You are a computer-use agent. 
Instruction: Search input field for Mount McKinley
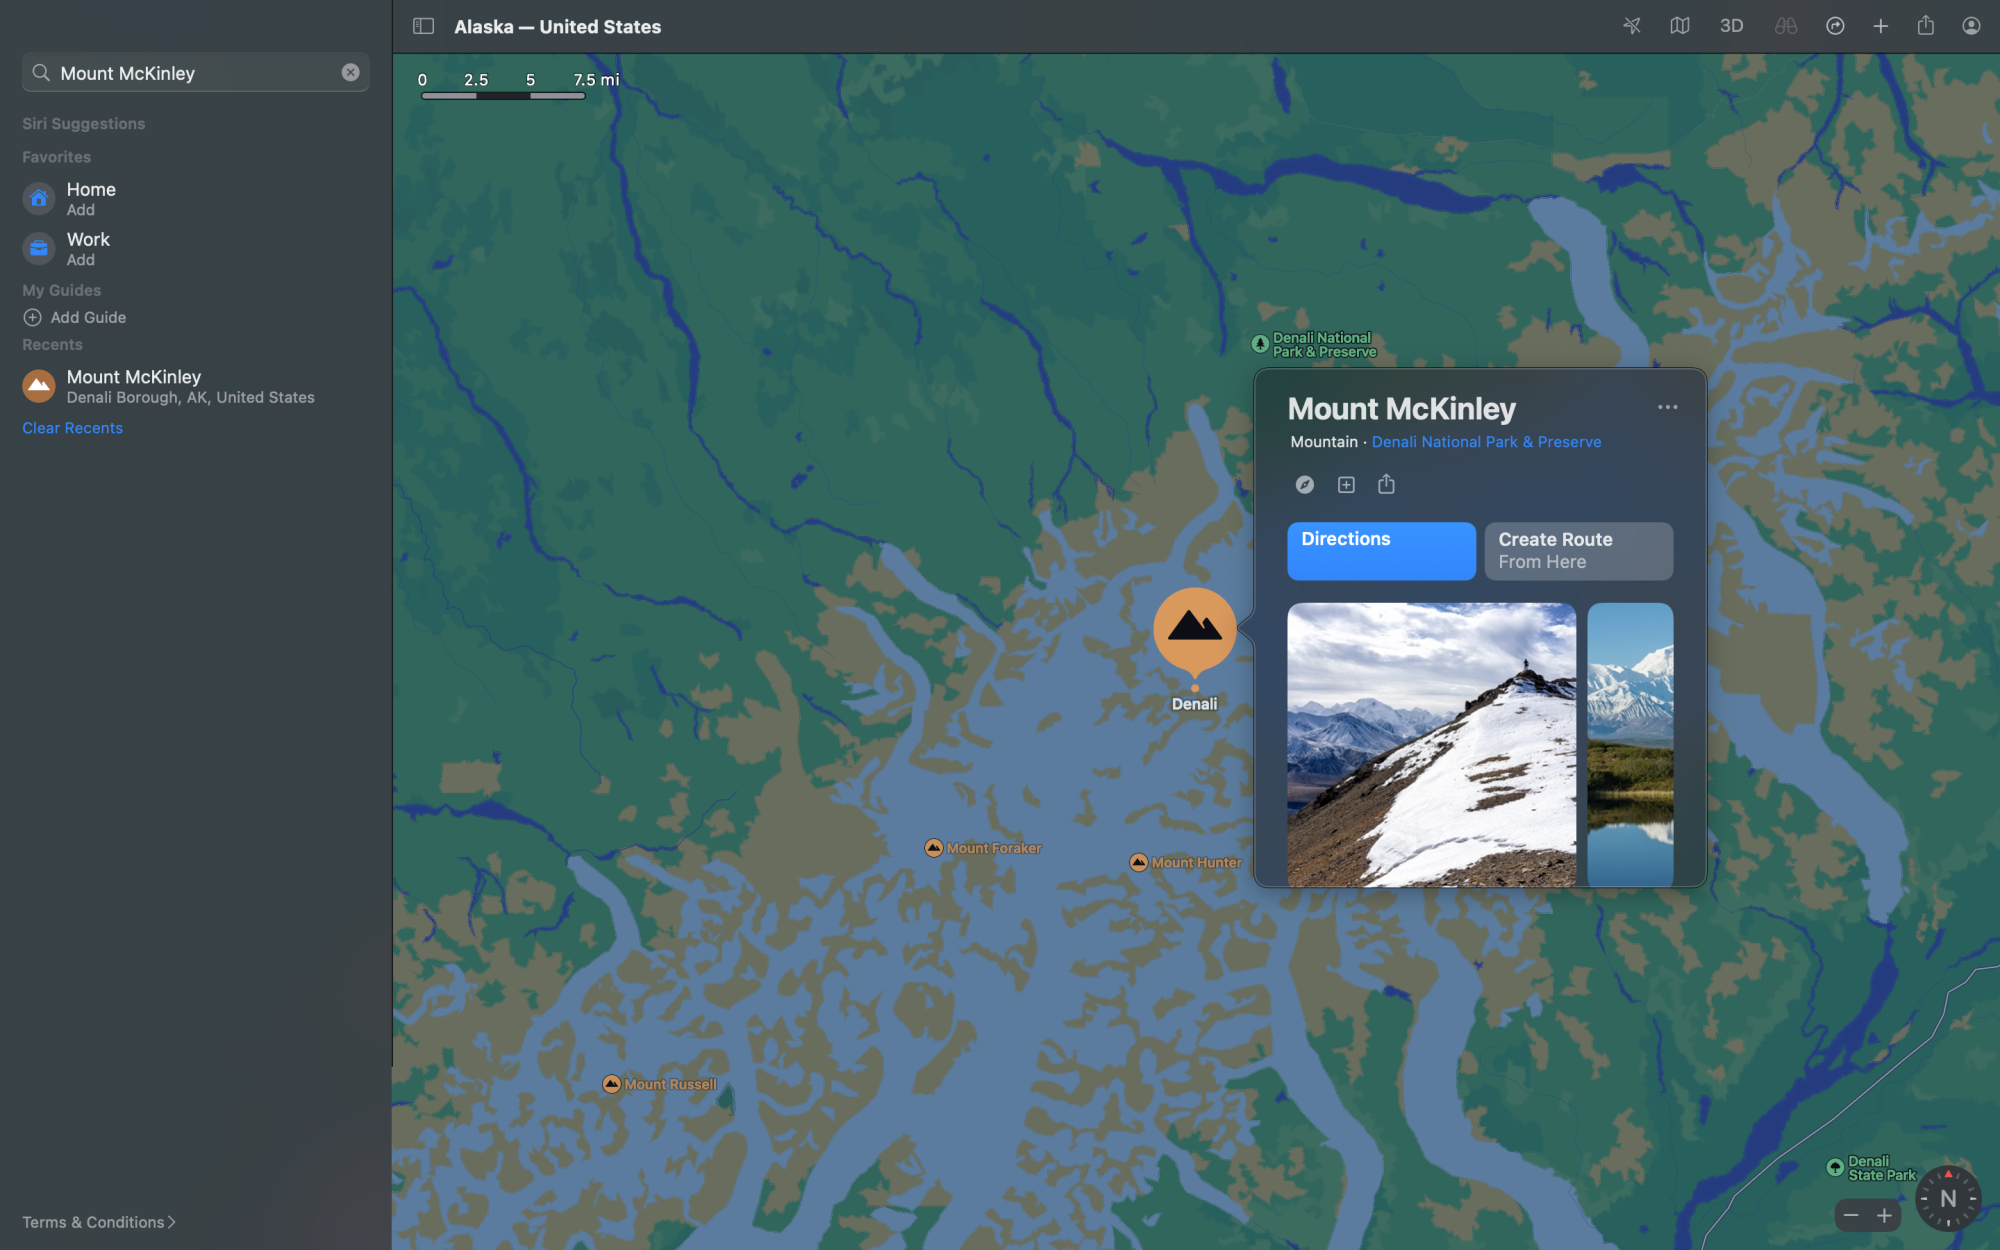point(194,72)
